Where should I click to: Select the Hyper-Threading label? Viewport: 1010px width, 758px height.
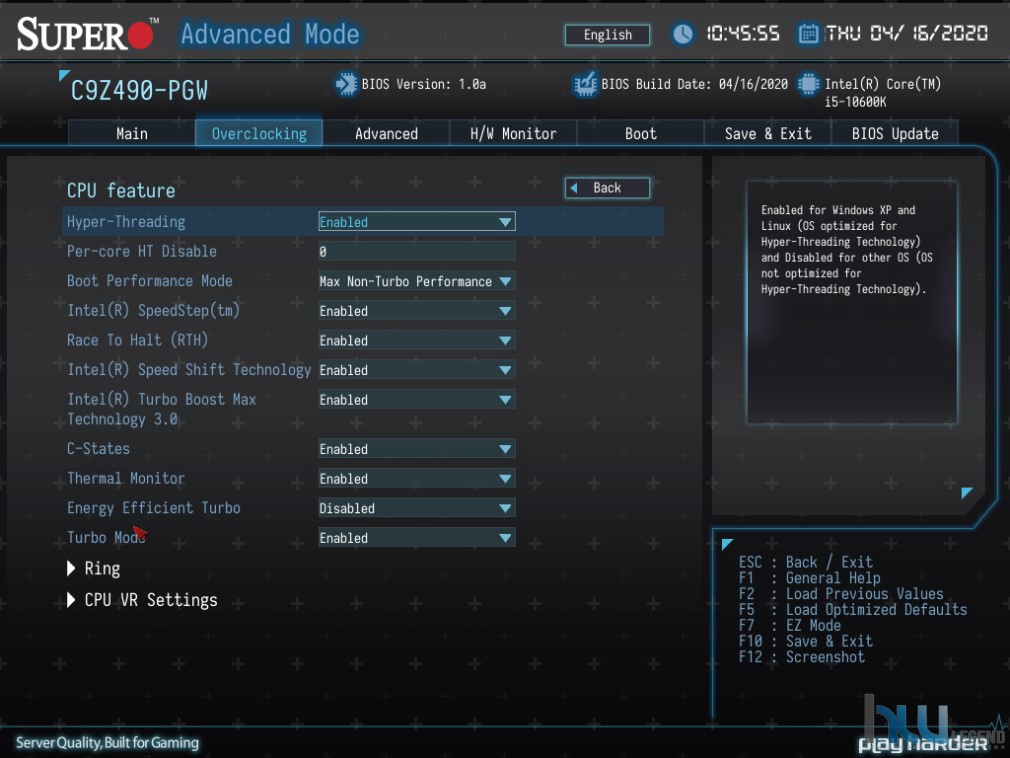126,222
